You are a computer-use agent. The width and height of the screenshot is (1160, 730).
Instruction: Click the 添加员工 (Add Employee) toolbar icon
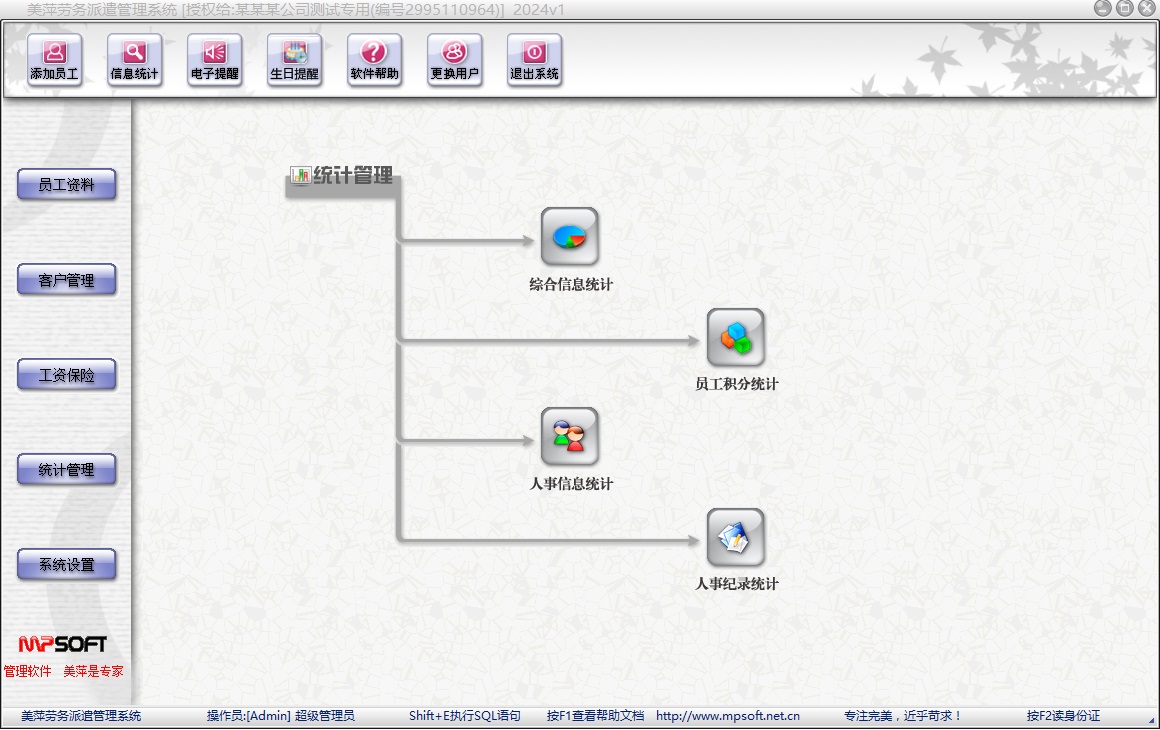[x=54, y=59]
